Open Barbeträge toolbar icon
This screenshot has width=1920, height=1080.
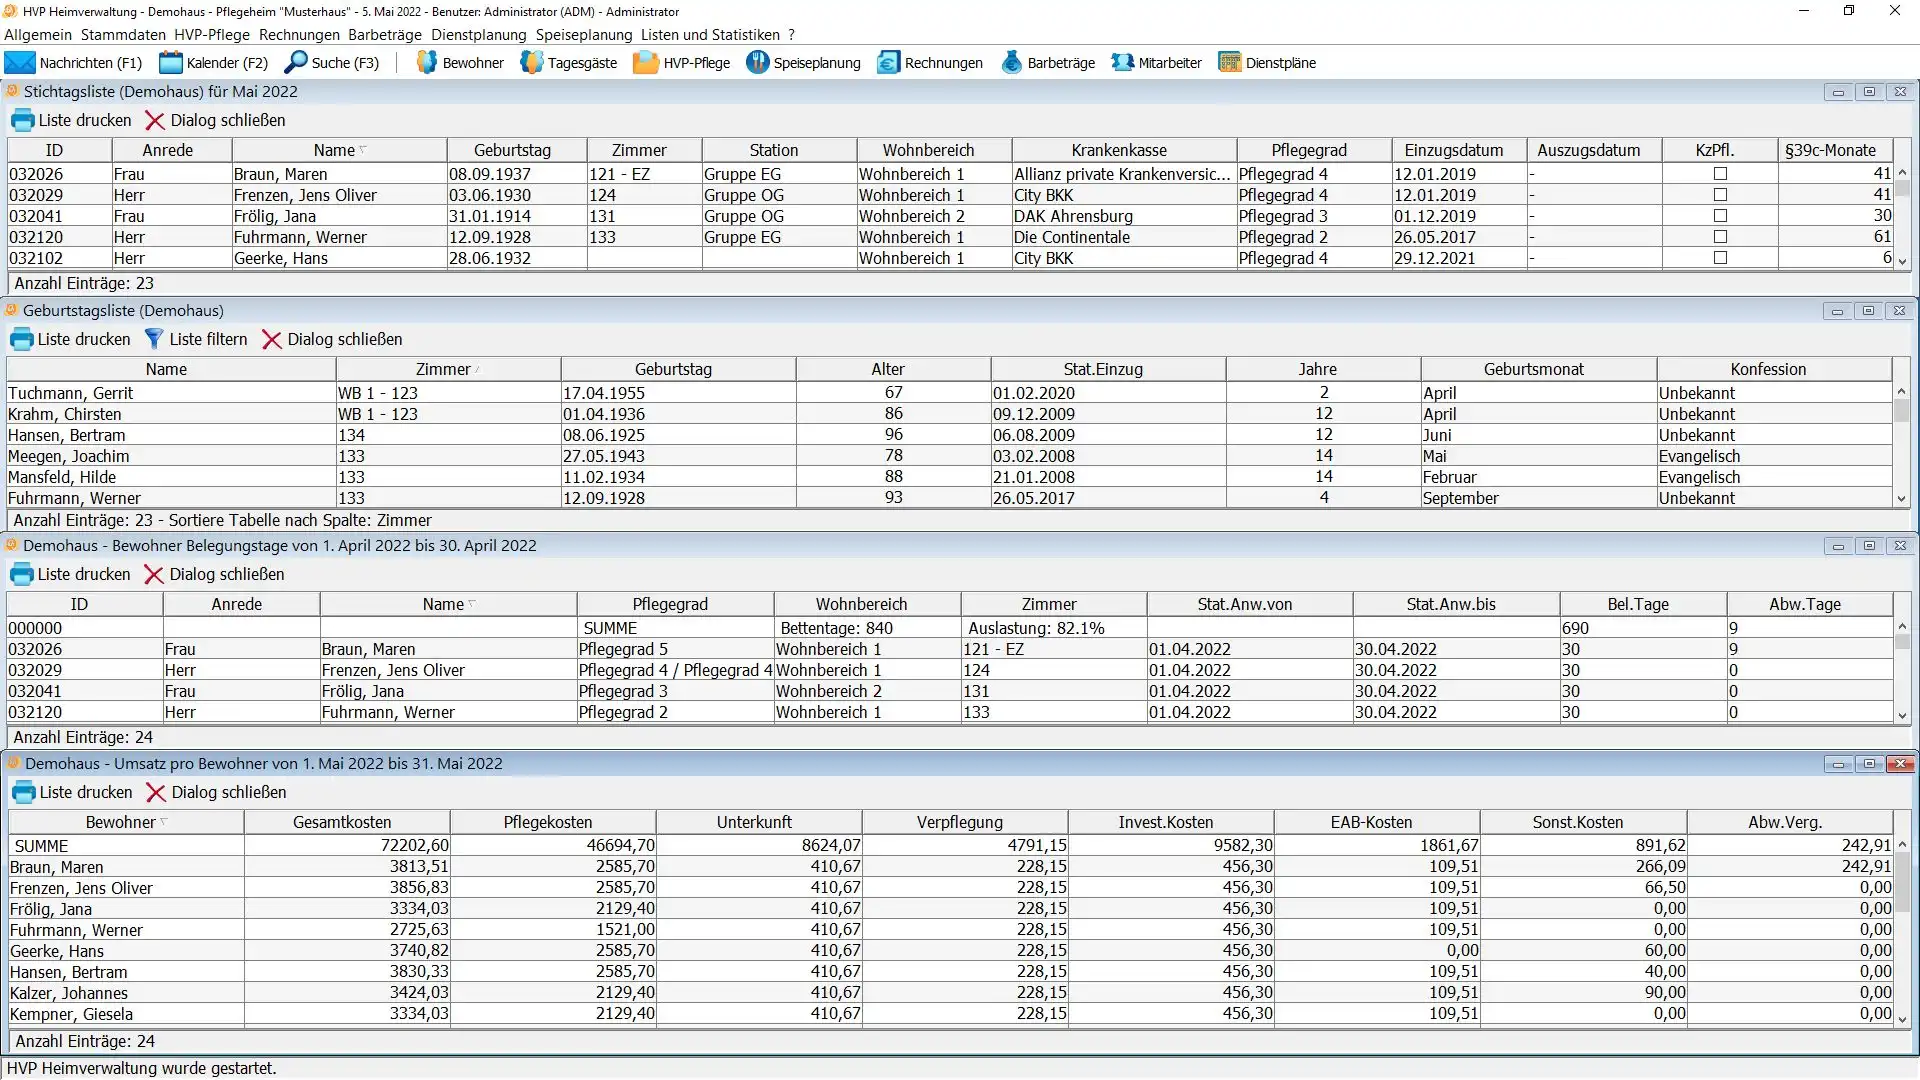[x=1012, y=63]
